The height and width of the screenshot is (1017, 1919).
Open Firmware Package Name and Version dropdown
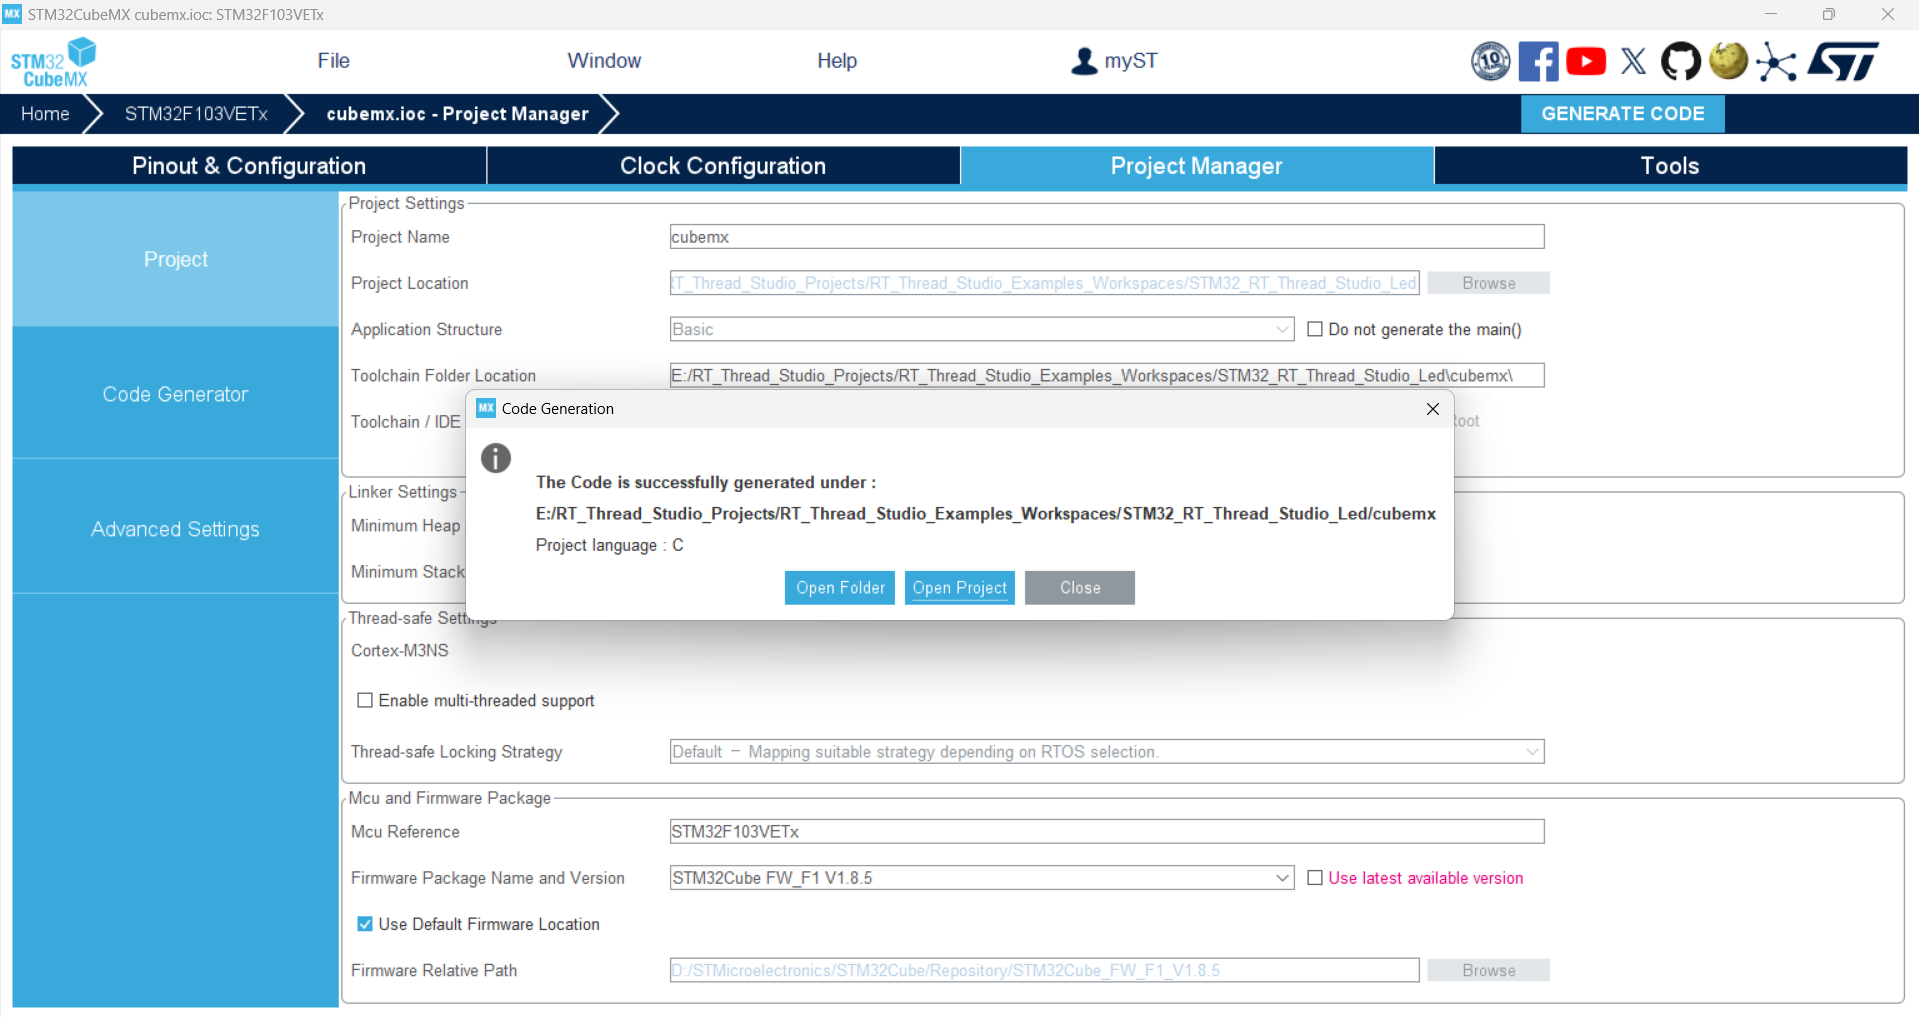(x=1283, y=877)
